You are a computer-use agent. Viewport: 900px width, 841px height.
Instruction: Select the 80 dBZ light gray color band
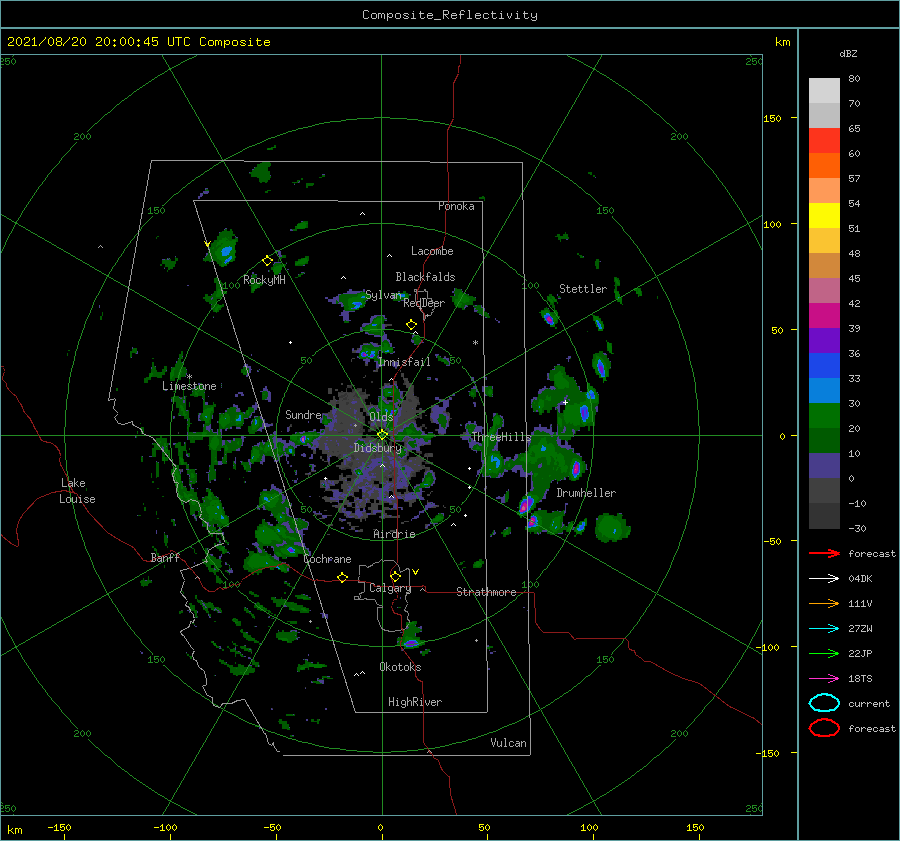point(824,90)
